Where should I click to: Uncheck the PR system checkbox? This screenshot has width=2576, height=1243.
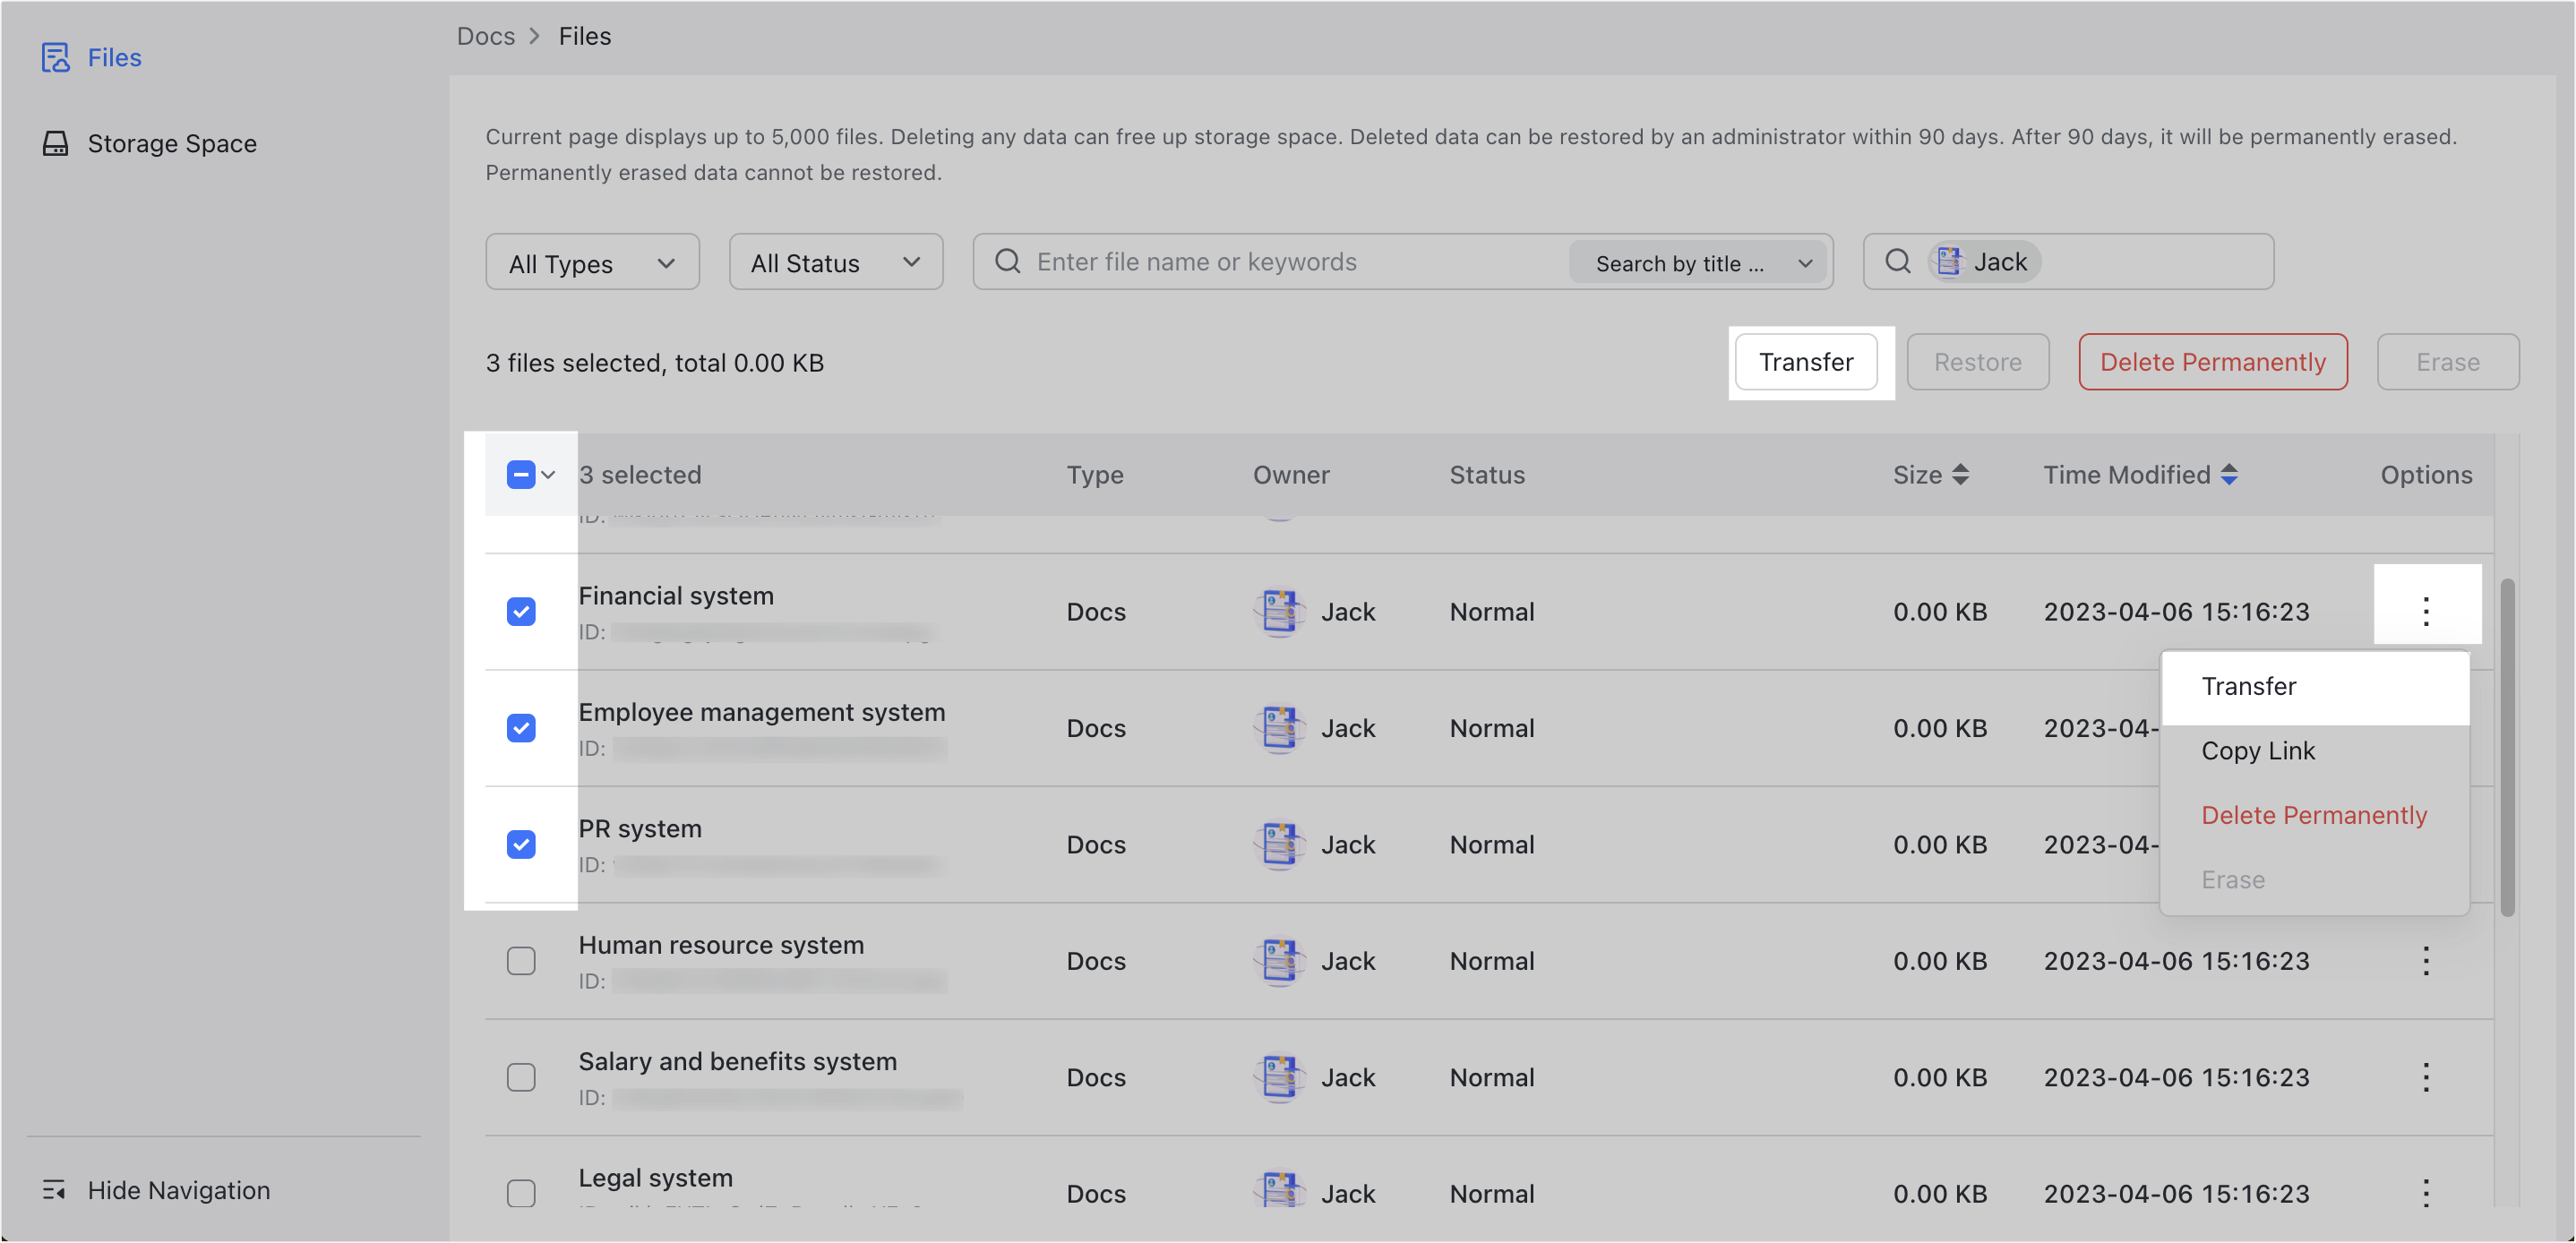pos(521,844)
